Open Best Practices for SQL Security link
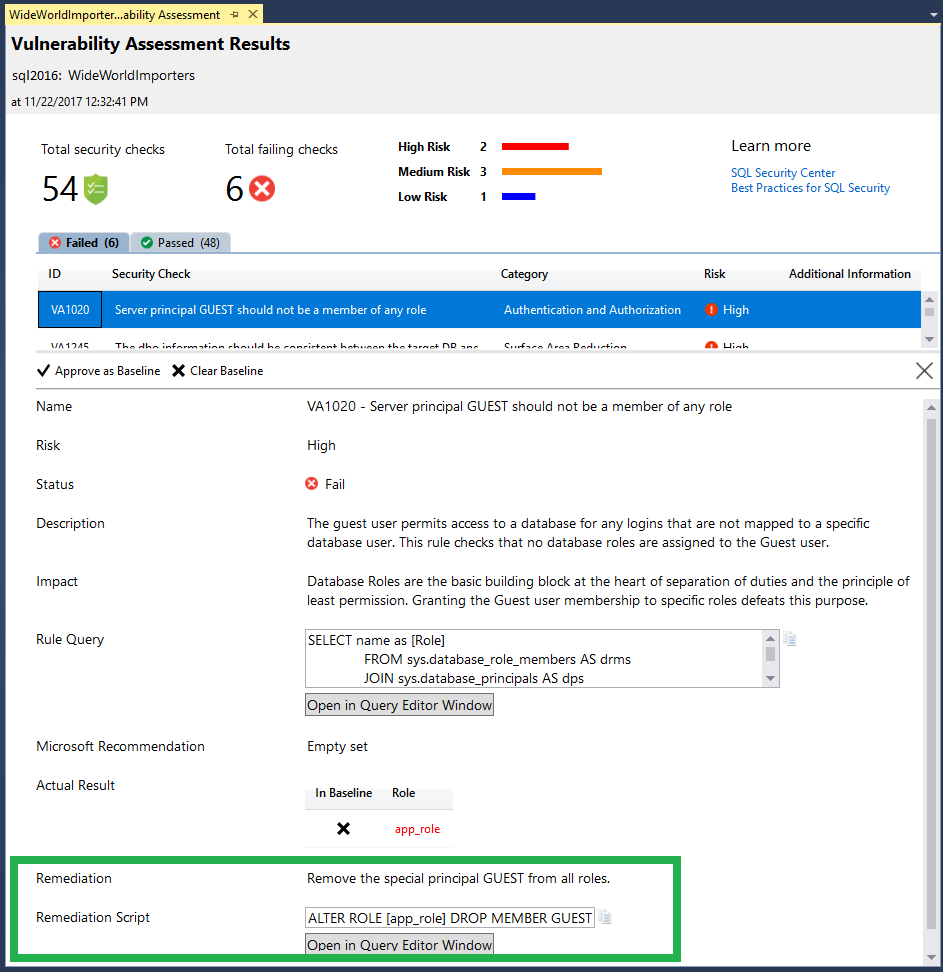The width and height of the screenshot is (943, 972). (808, 187)
